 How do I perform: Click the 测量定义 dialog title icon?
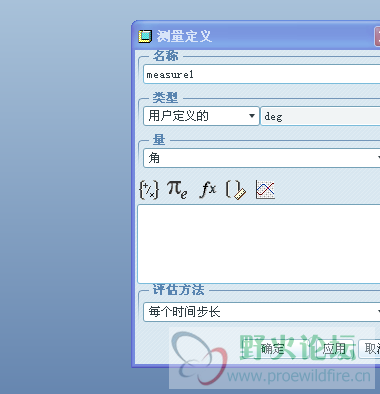click(145, 36)
